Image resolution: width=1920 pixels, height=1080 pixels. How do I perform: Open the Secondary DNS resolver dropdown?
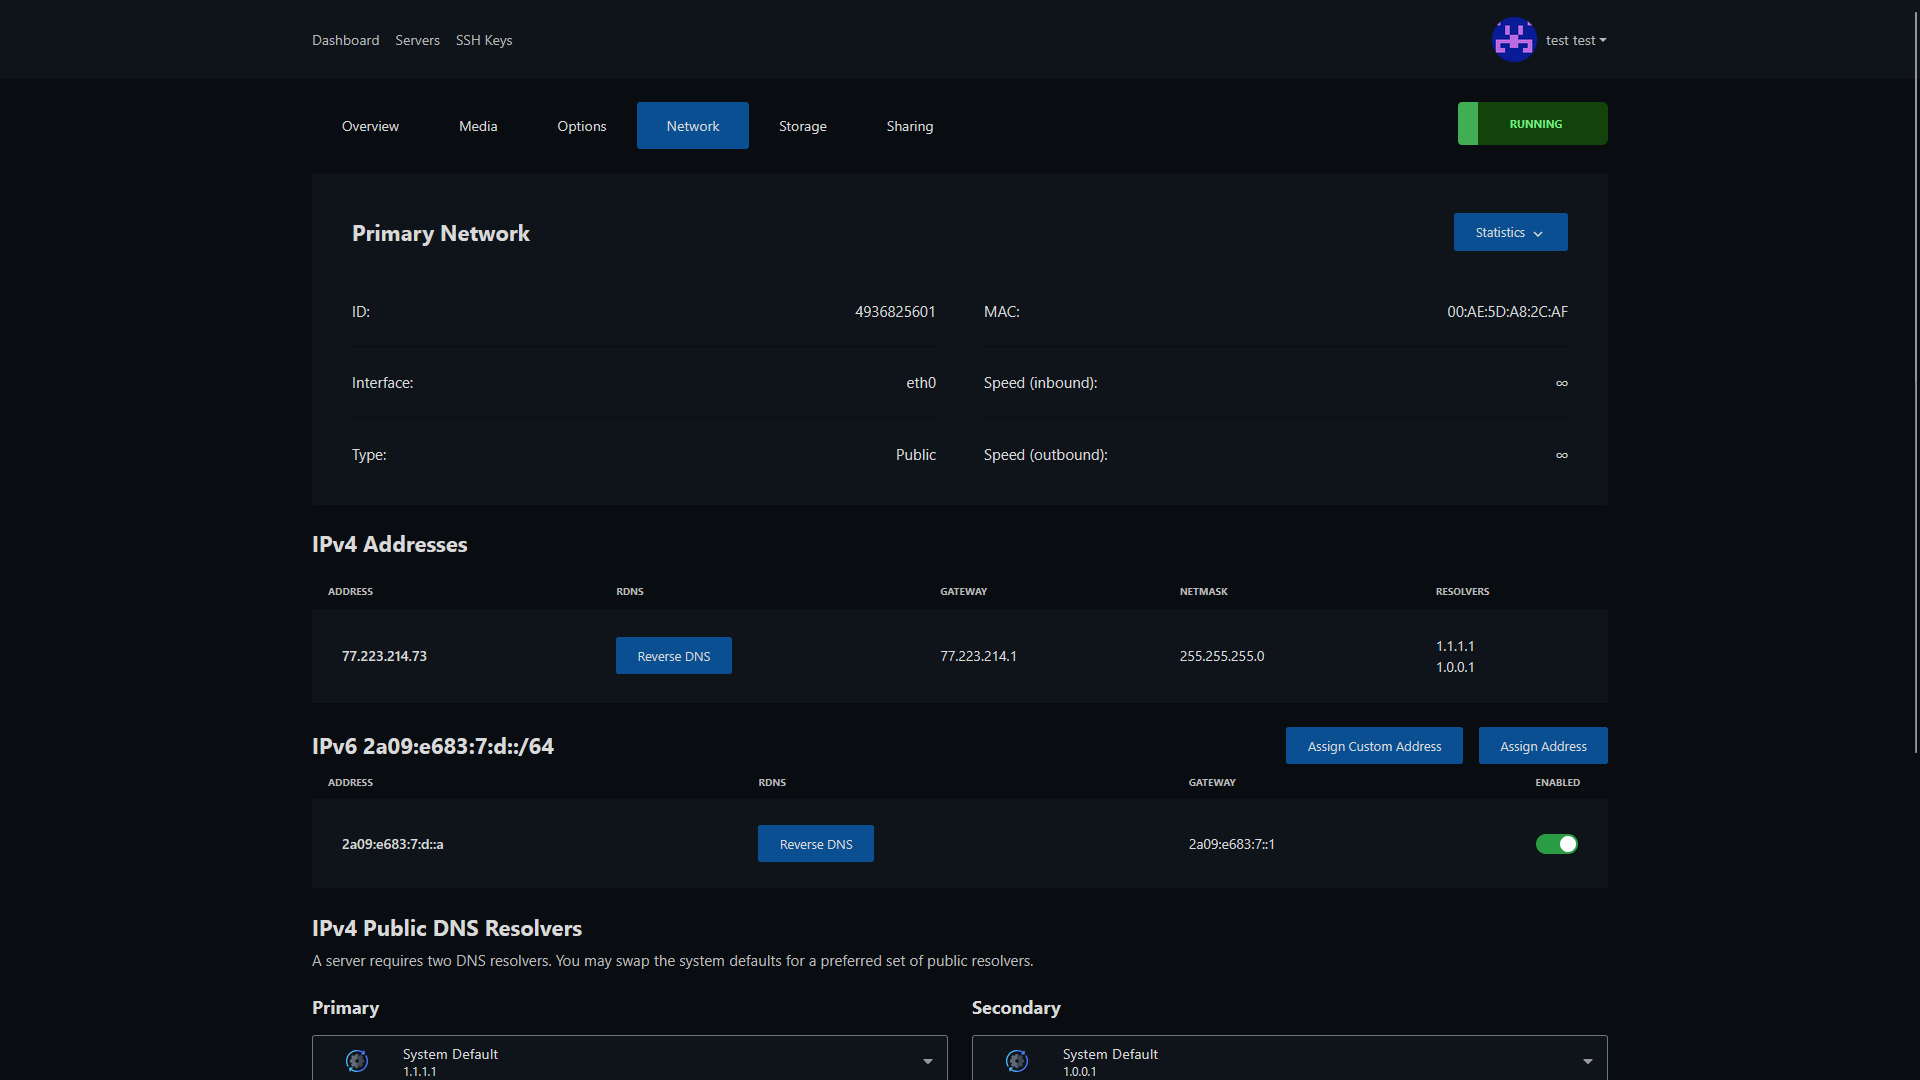pos(1290,1058)
